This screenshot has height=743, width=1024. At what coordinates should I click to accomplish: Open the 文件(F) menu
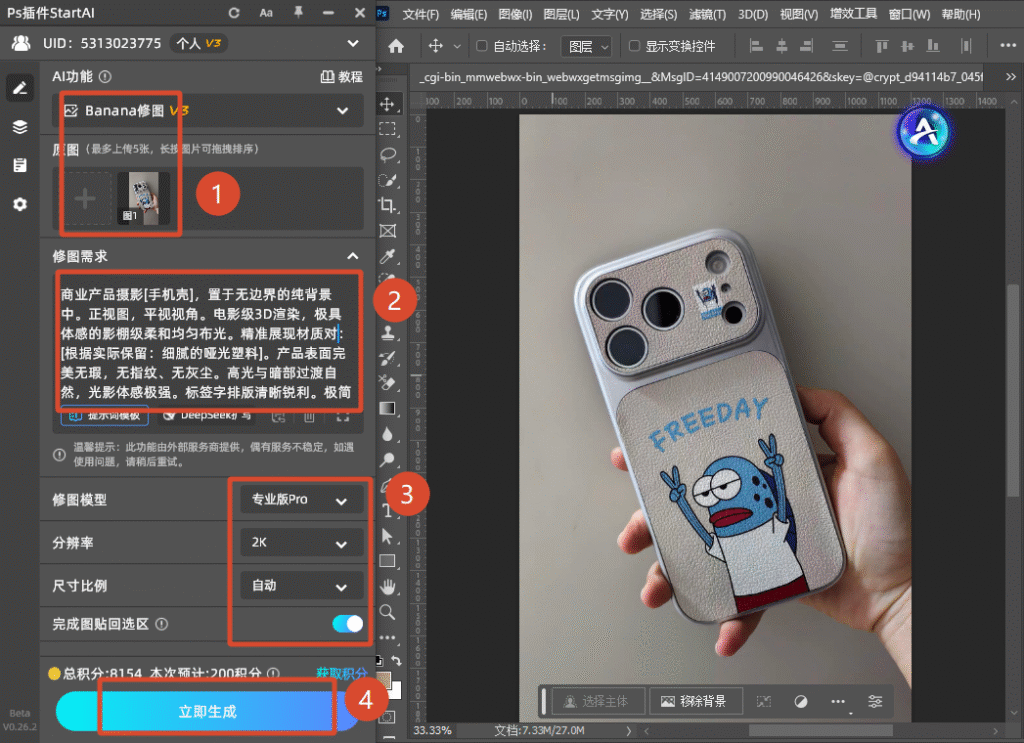(421, 14)
